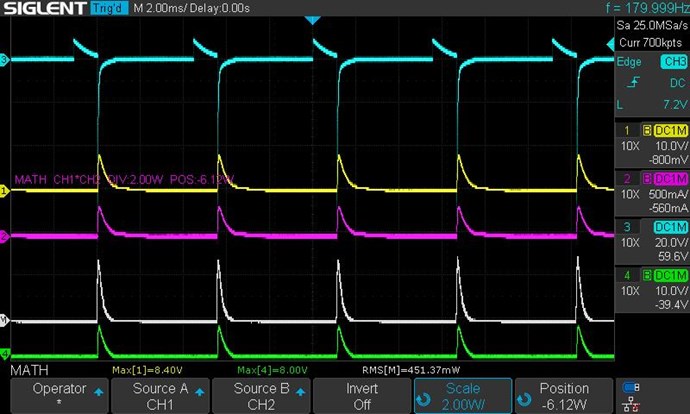Click the CH3 trigger source badge
The image size is (690, 414).
coord(674,62)
